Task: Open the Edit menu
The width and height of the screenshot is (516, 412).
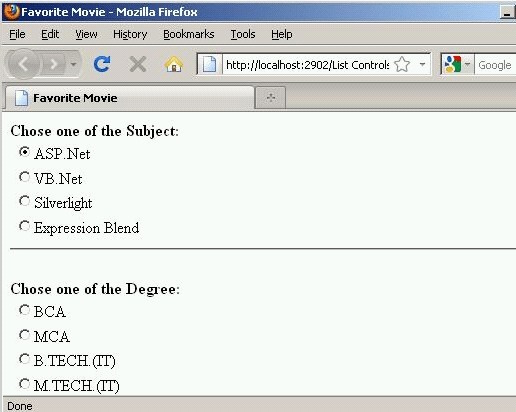Action: point(50,34)
